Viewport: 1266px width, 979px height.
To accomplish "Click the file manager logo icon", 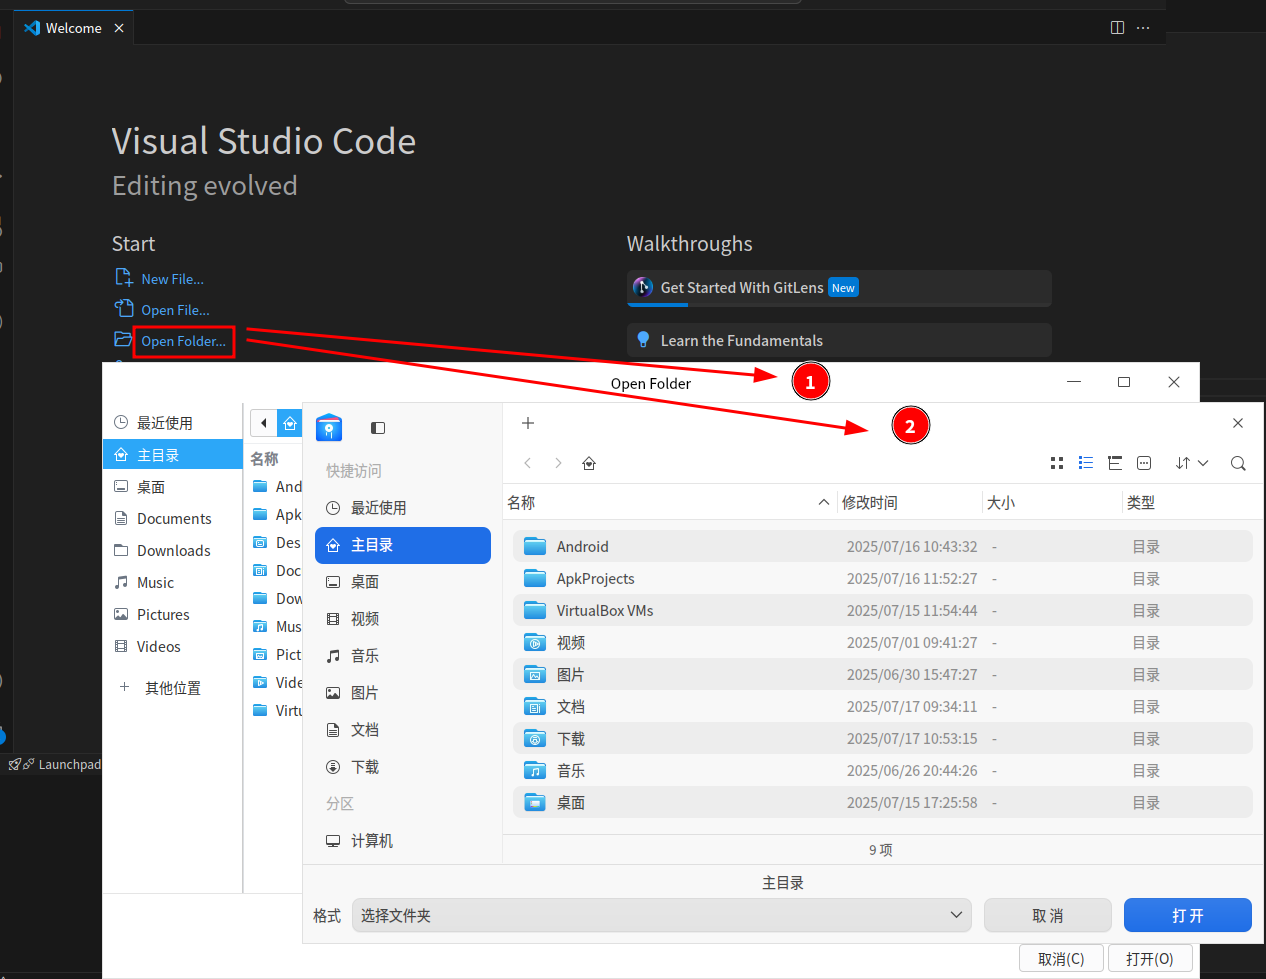I will [x=329, y=427].
